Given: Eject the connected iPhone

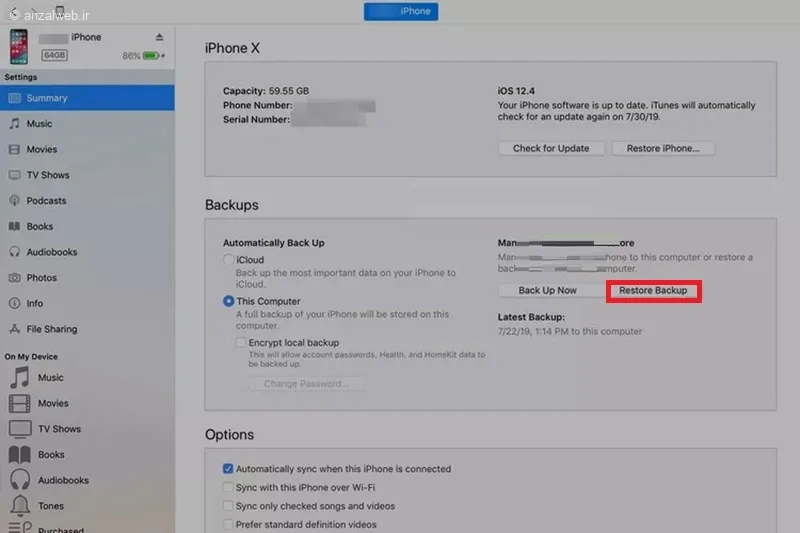Looking at the screenshot, I should pos(159,37).
